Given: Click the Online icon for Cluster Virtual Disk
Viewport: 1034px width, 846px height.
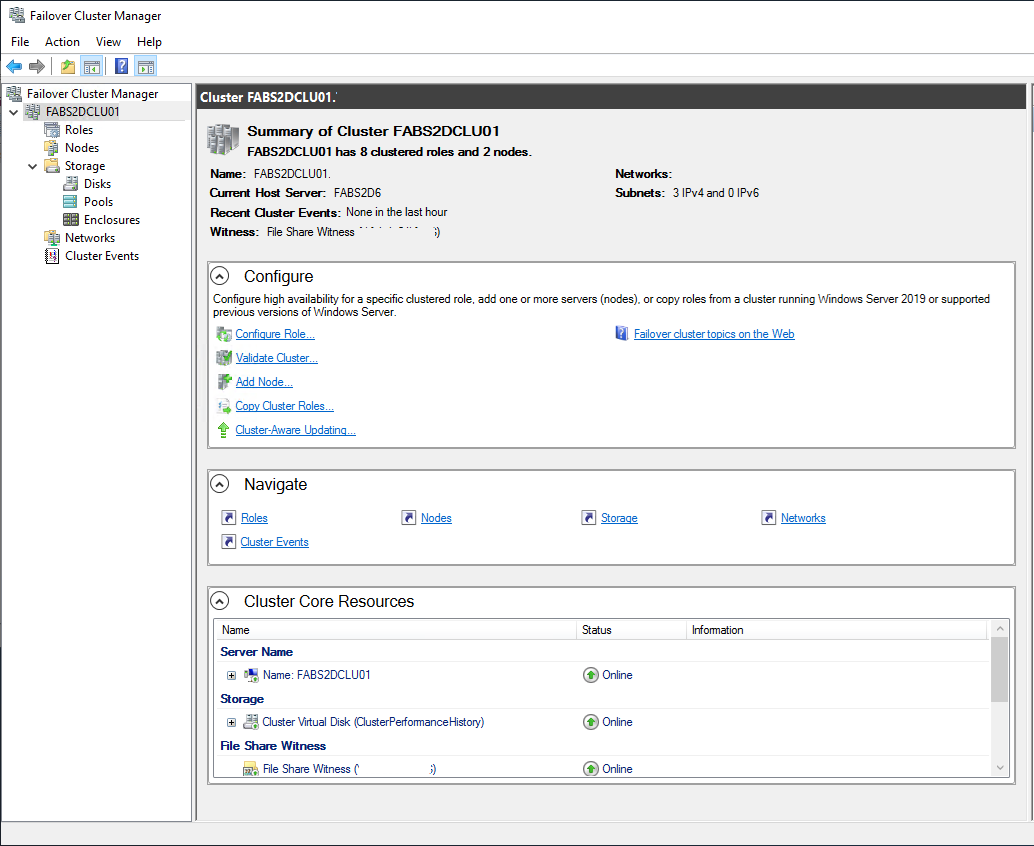Looking at the screenshot, I should [591, 722].
